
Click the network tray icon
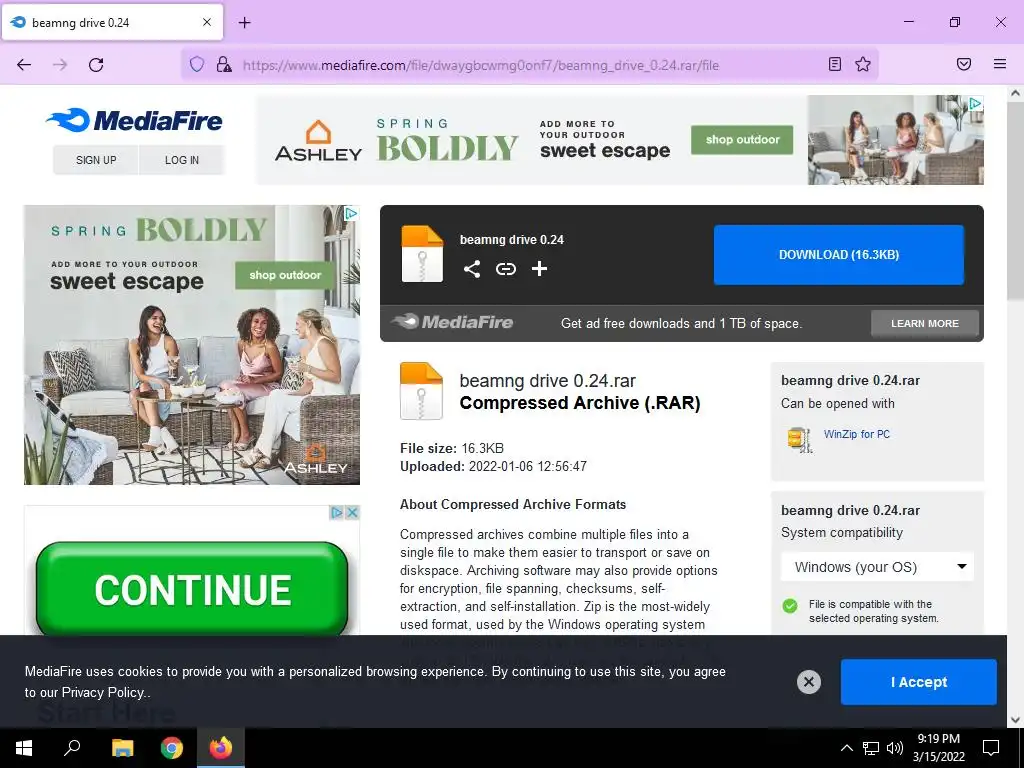click(871, 748)
